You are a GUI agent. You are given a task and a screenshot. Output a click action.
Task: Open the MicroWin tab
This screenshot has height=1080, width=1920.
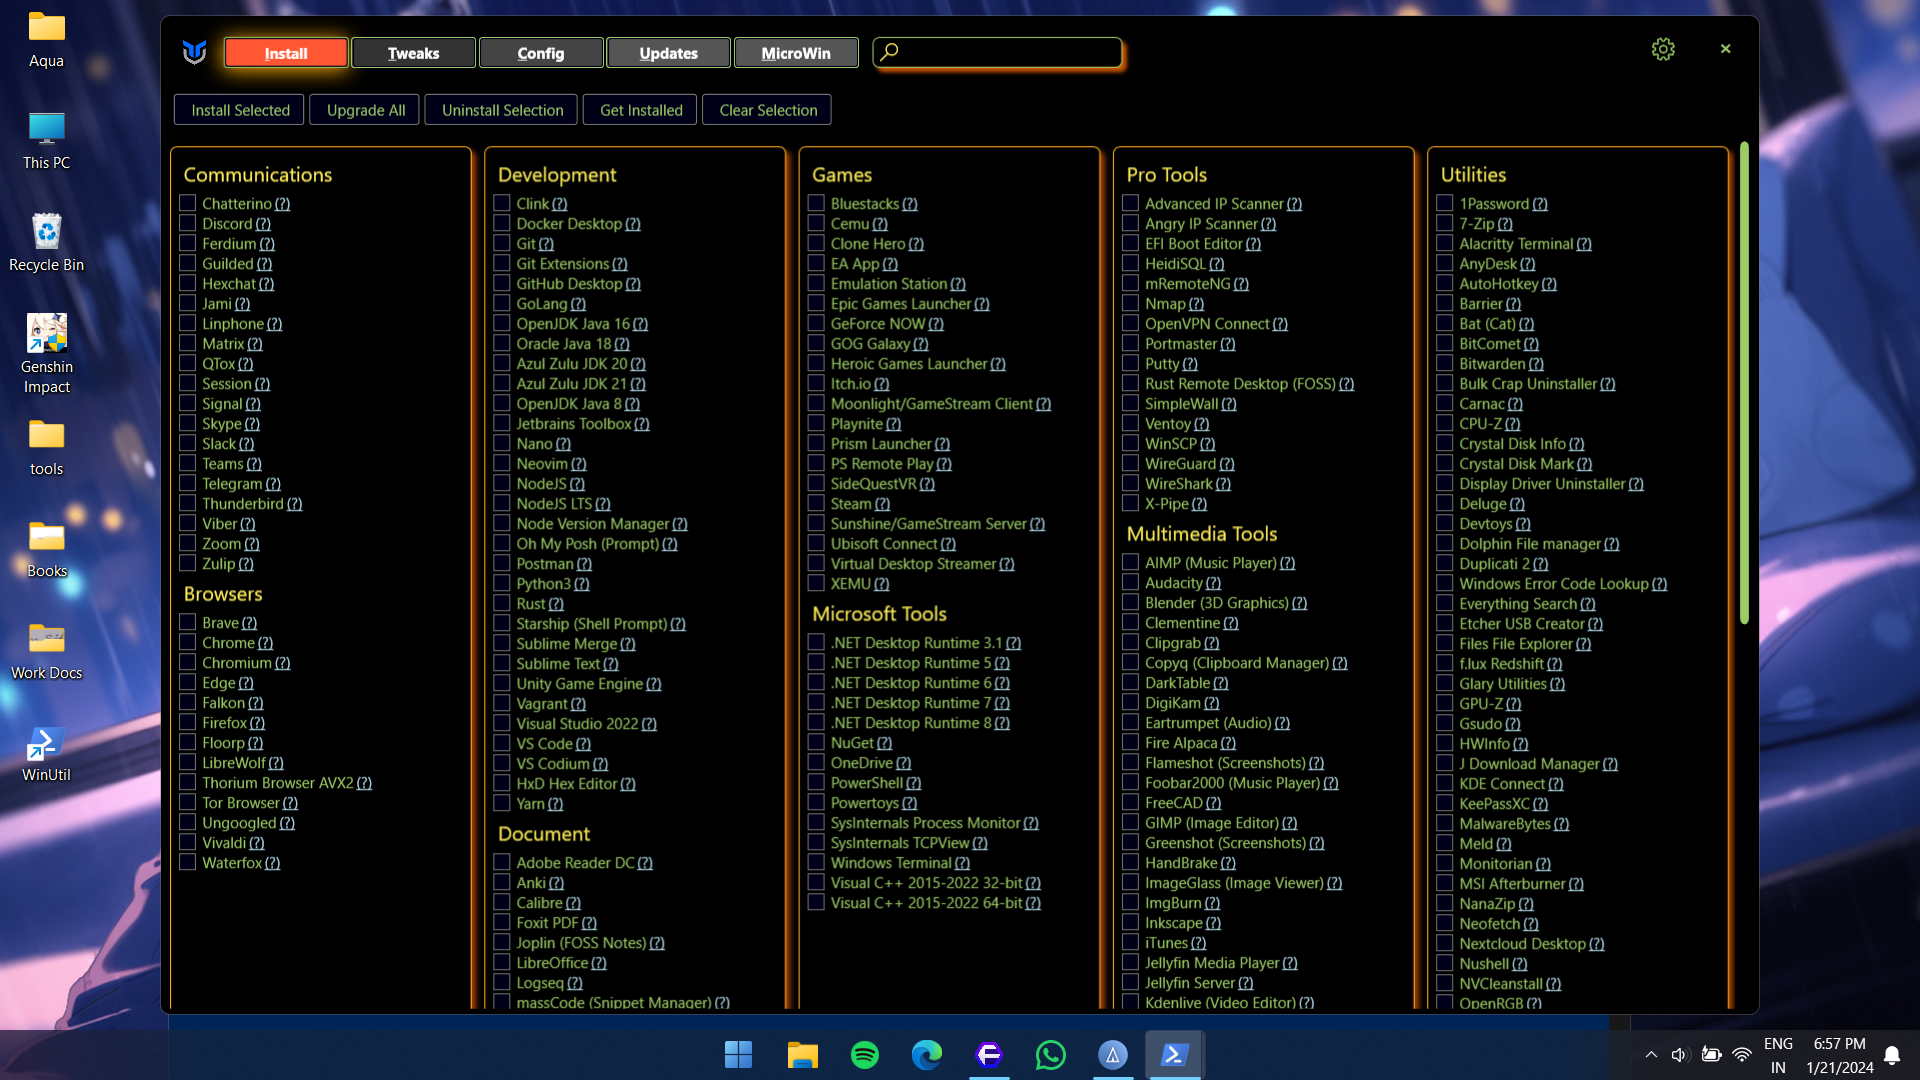(x=796, y=53)
